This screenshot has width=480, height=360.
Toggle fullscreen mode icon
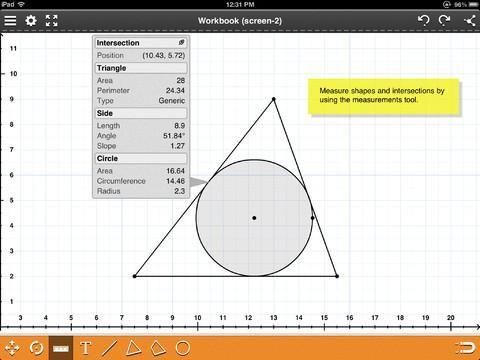51,21
